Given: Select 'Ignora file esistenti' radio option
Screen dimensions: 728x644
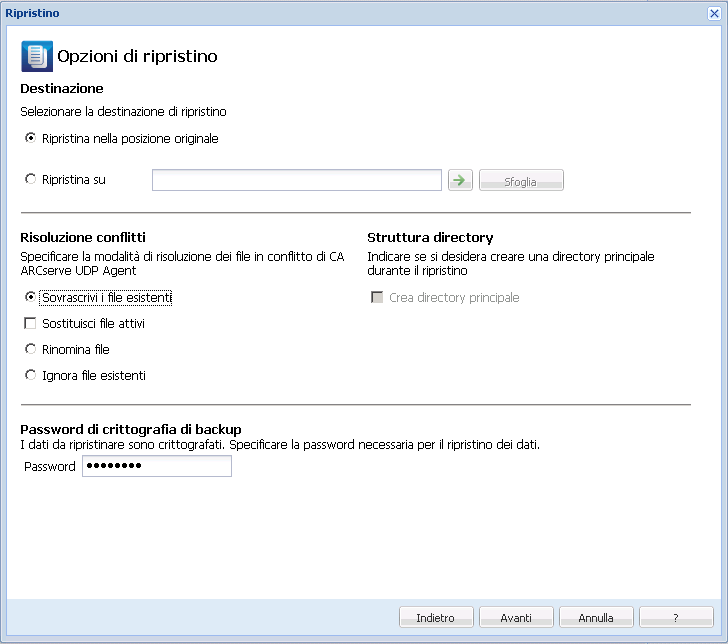Looking at the screenshot, I should pos(30,375).
